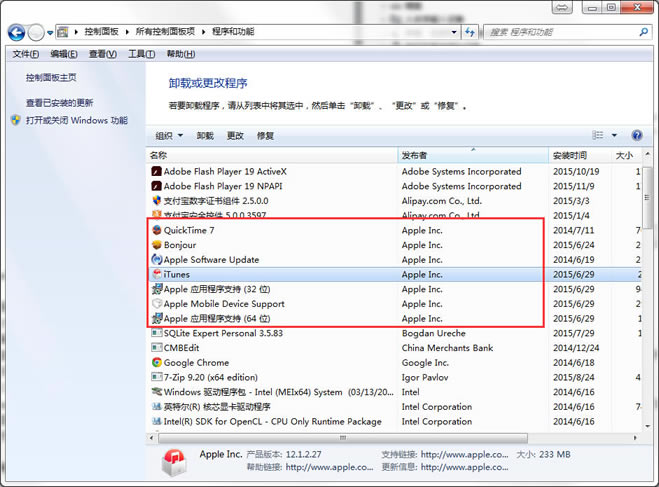Open the help question mark icon
The height and width of the screenshot is (487, 659).
(x=637, y=135)
